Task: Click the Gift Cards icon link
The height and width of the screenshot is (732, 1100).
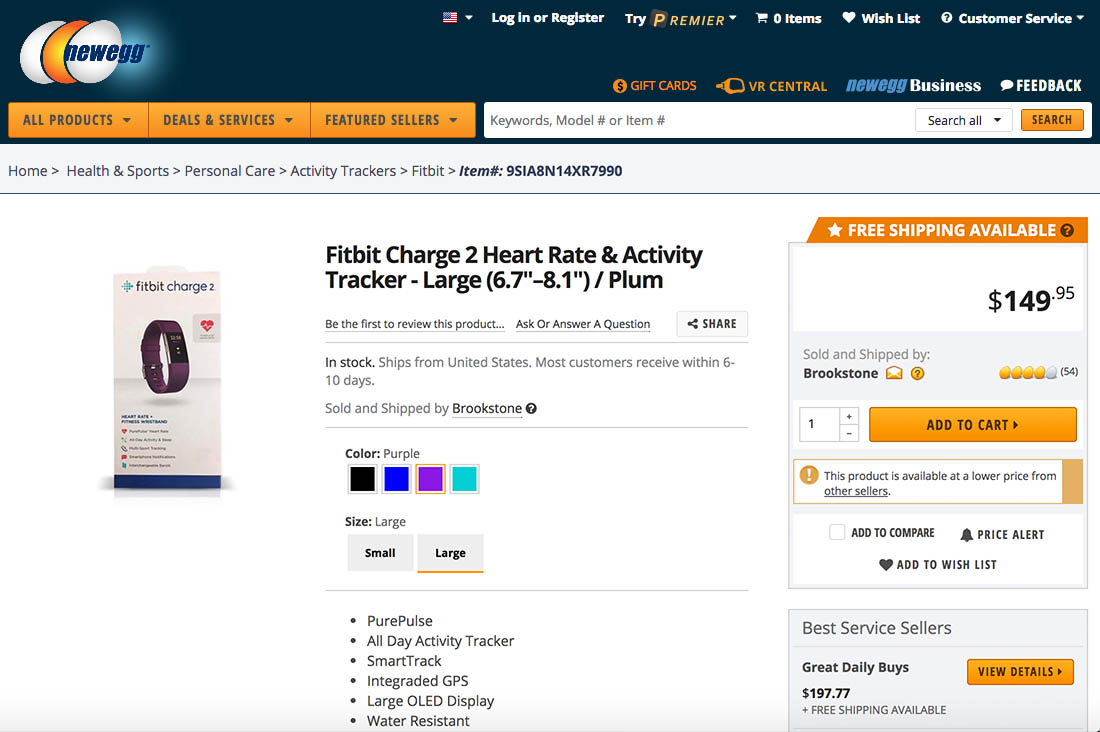Action: pos(619,86)
